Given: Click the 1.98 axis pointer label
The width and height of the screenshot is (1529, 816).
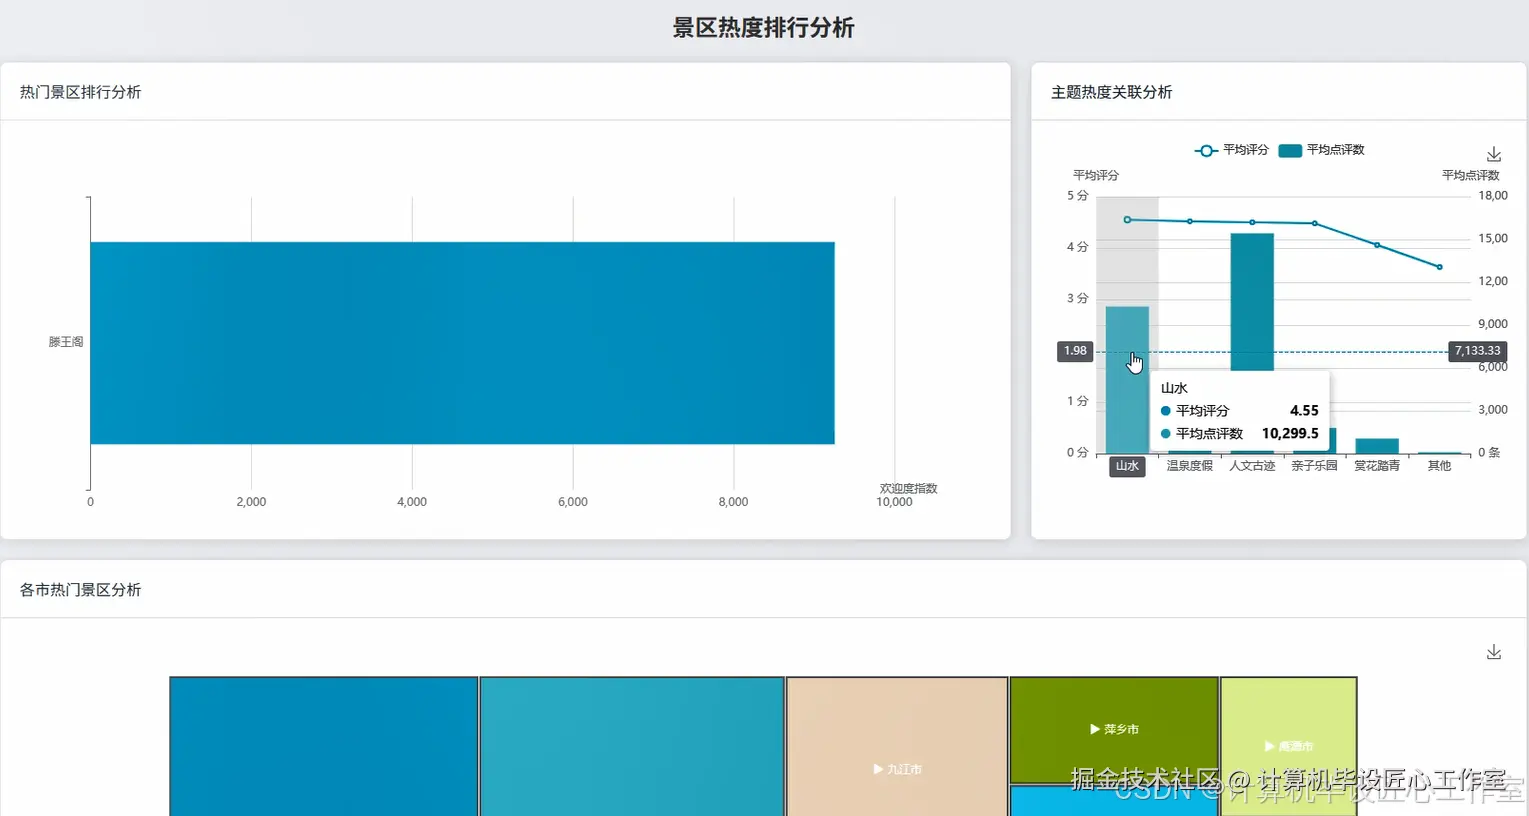Looking at the screenshot, I should pos(1075,351).
